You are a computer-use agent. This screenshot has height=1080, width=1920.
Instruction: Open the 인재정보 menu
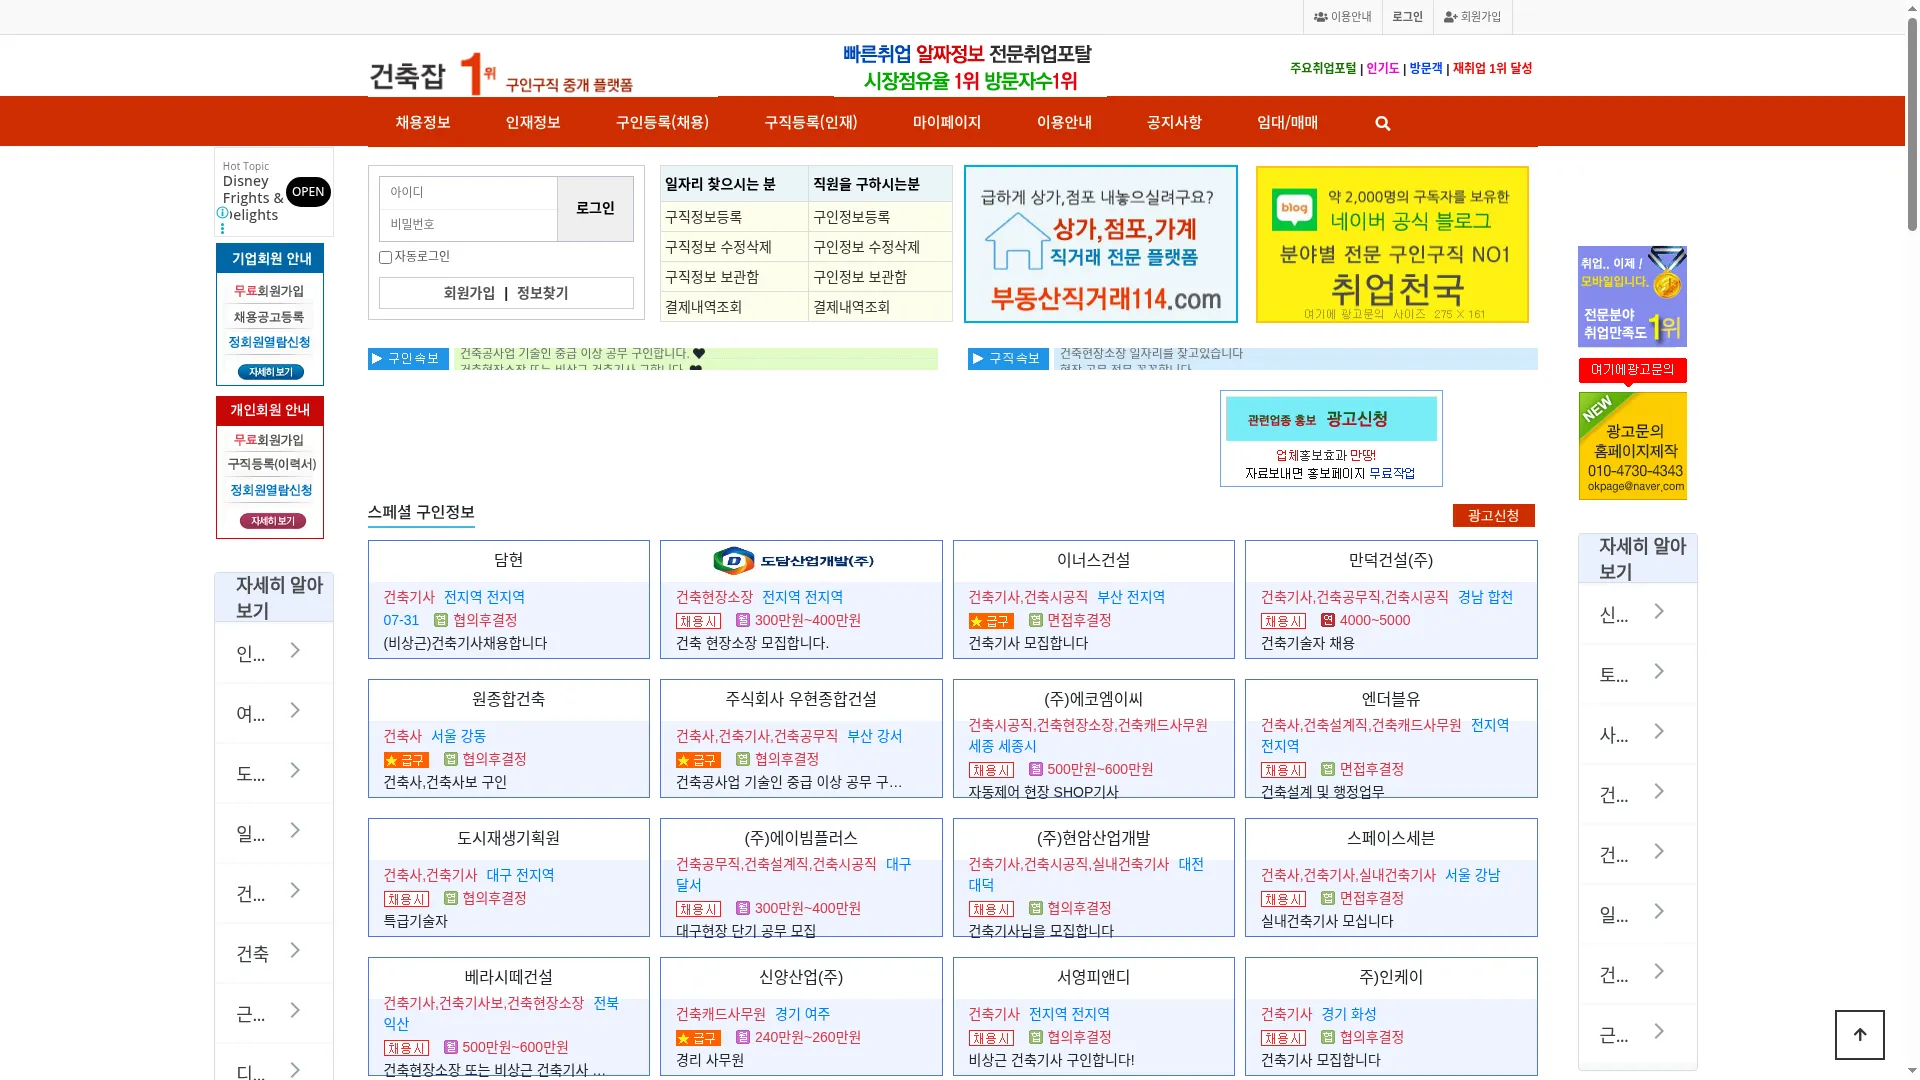(x=533, y=122)
